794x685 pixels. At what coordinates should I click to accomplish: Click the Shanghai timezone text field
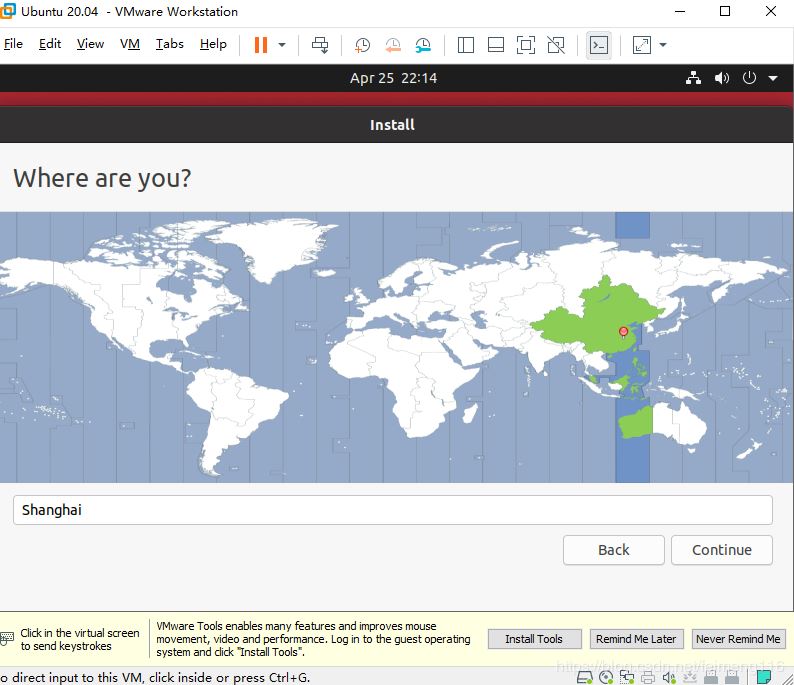pyautogui.click(x=392, y=510)
